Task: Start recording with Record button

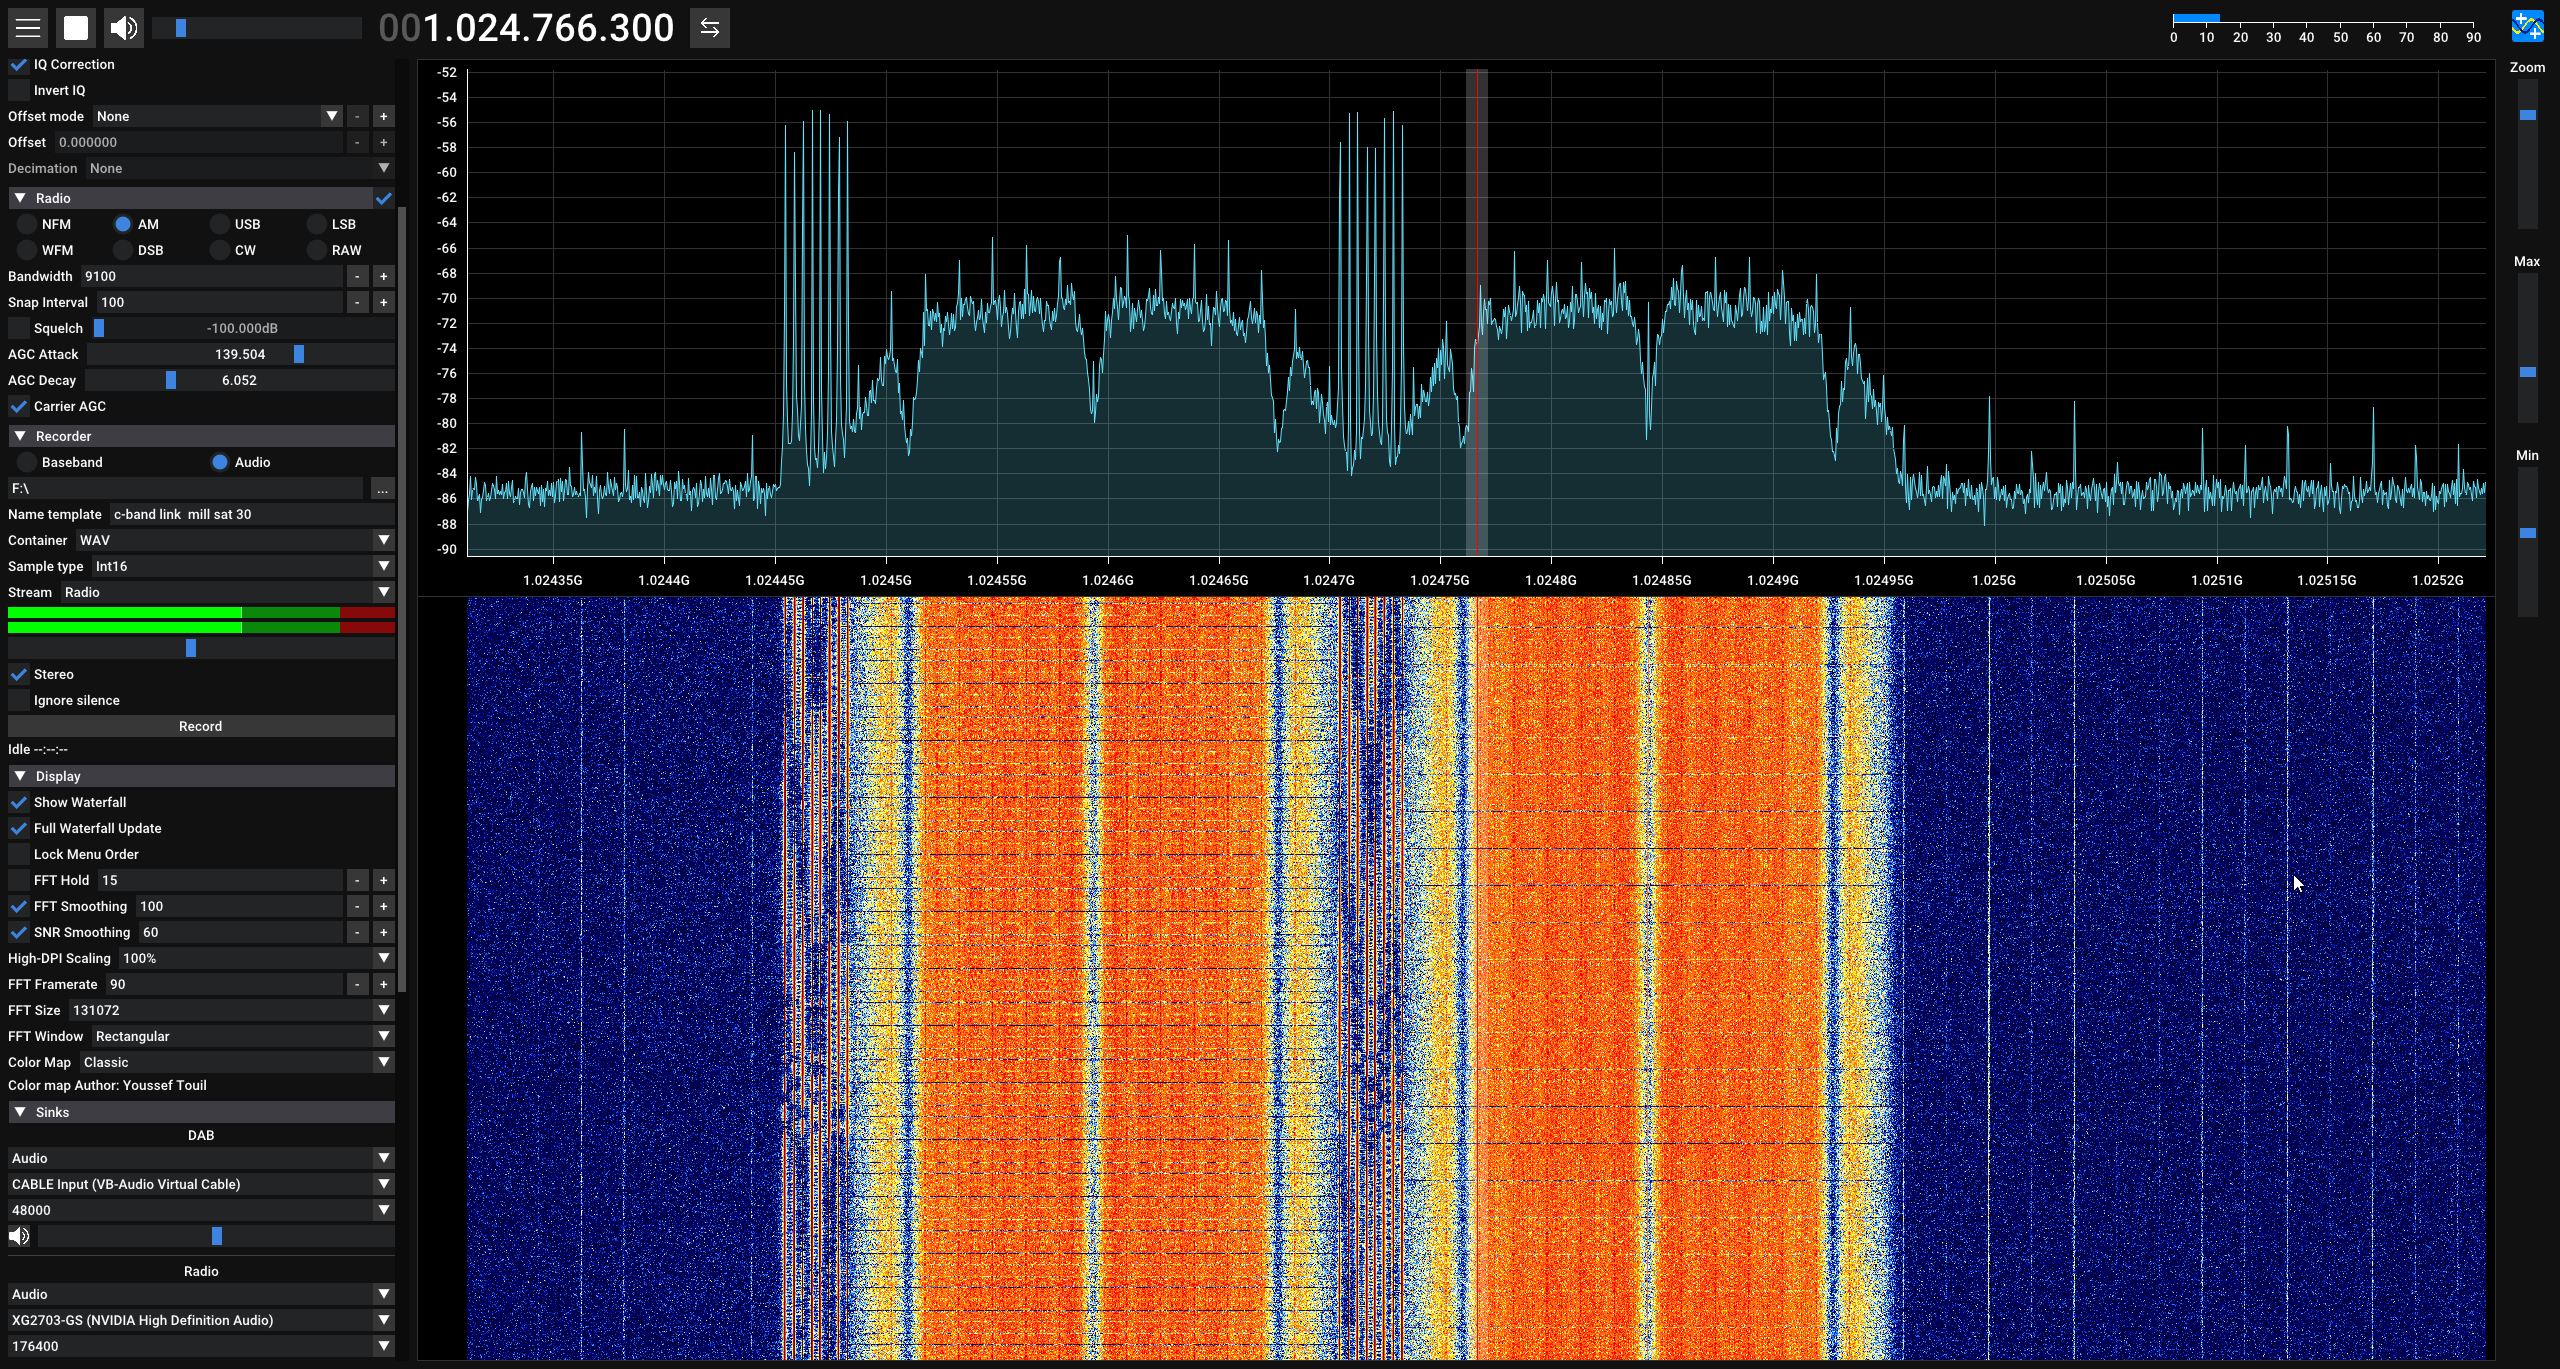Action: (201, 726)
